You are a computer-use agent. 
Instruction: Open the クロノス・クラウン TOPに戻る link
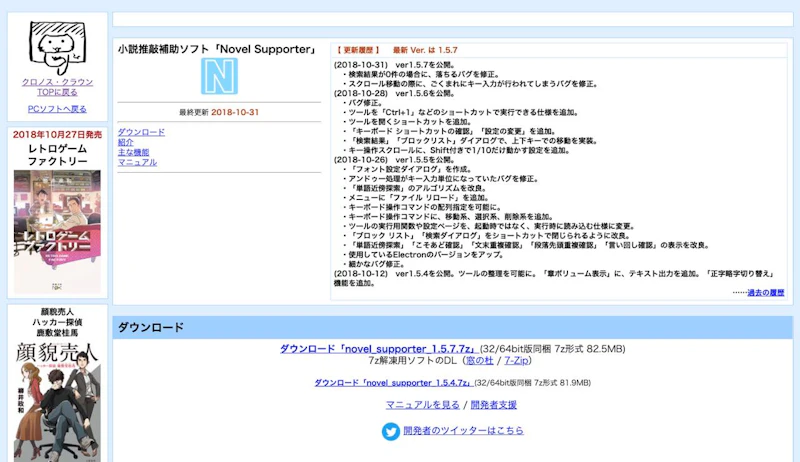57,87
